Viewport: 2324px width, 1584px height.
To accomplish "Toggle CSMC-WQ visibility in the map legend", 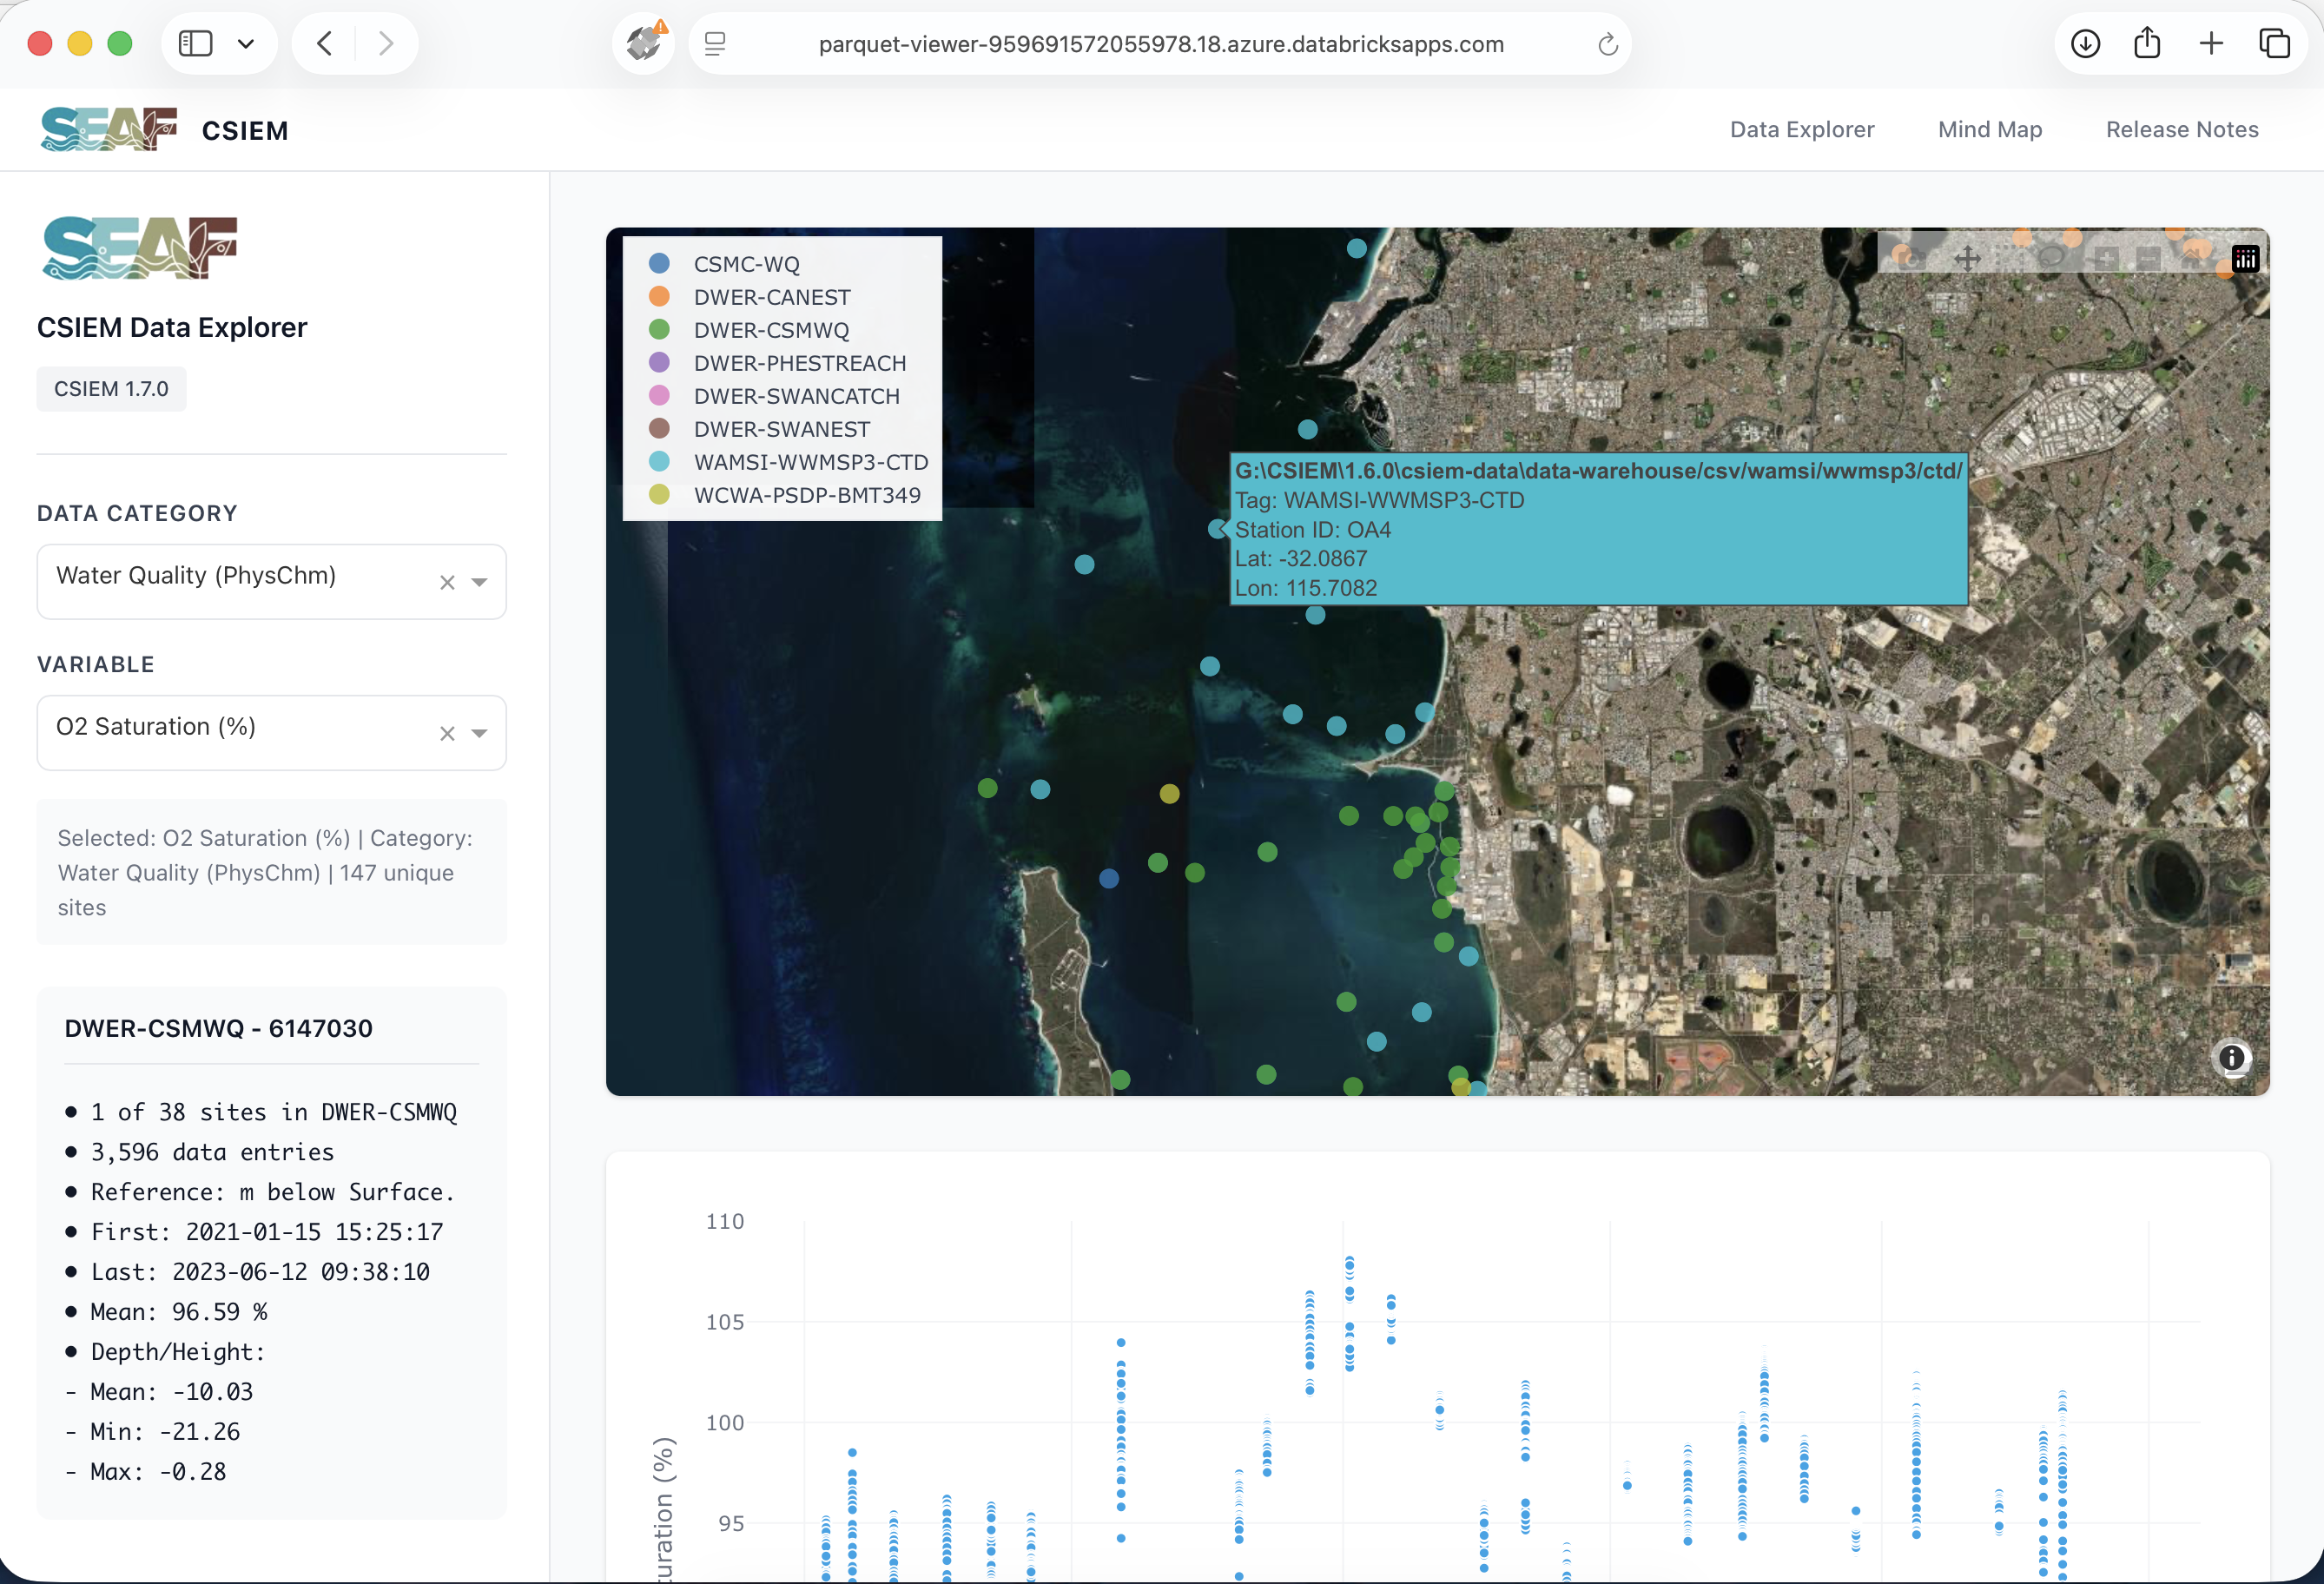I will [745, 263].
